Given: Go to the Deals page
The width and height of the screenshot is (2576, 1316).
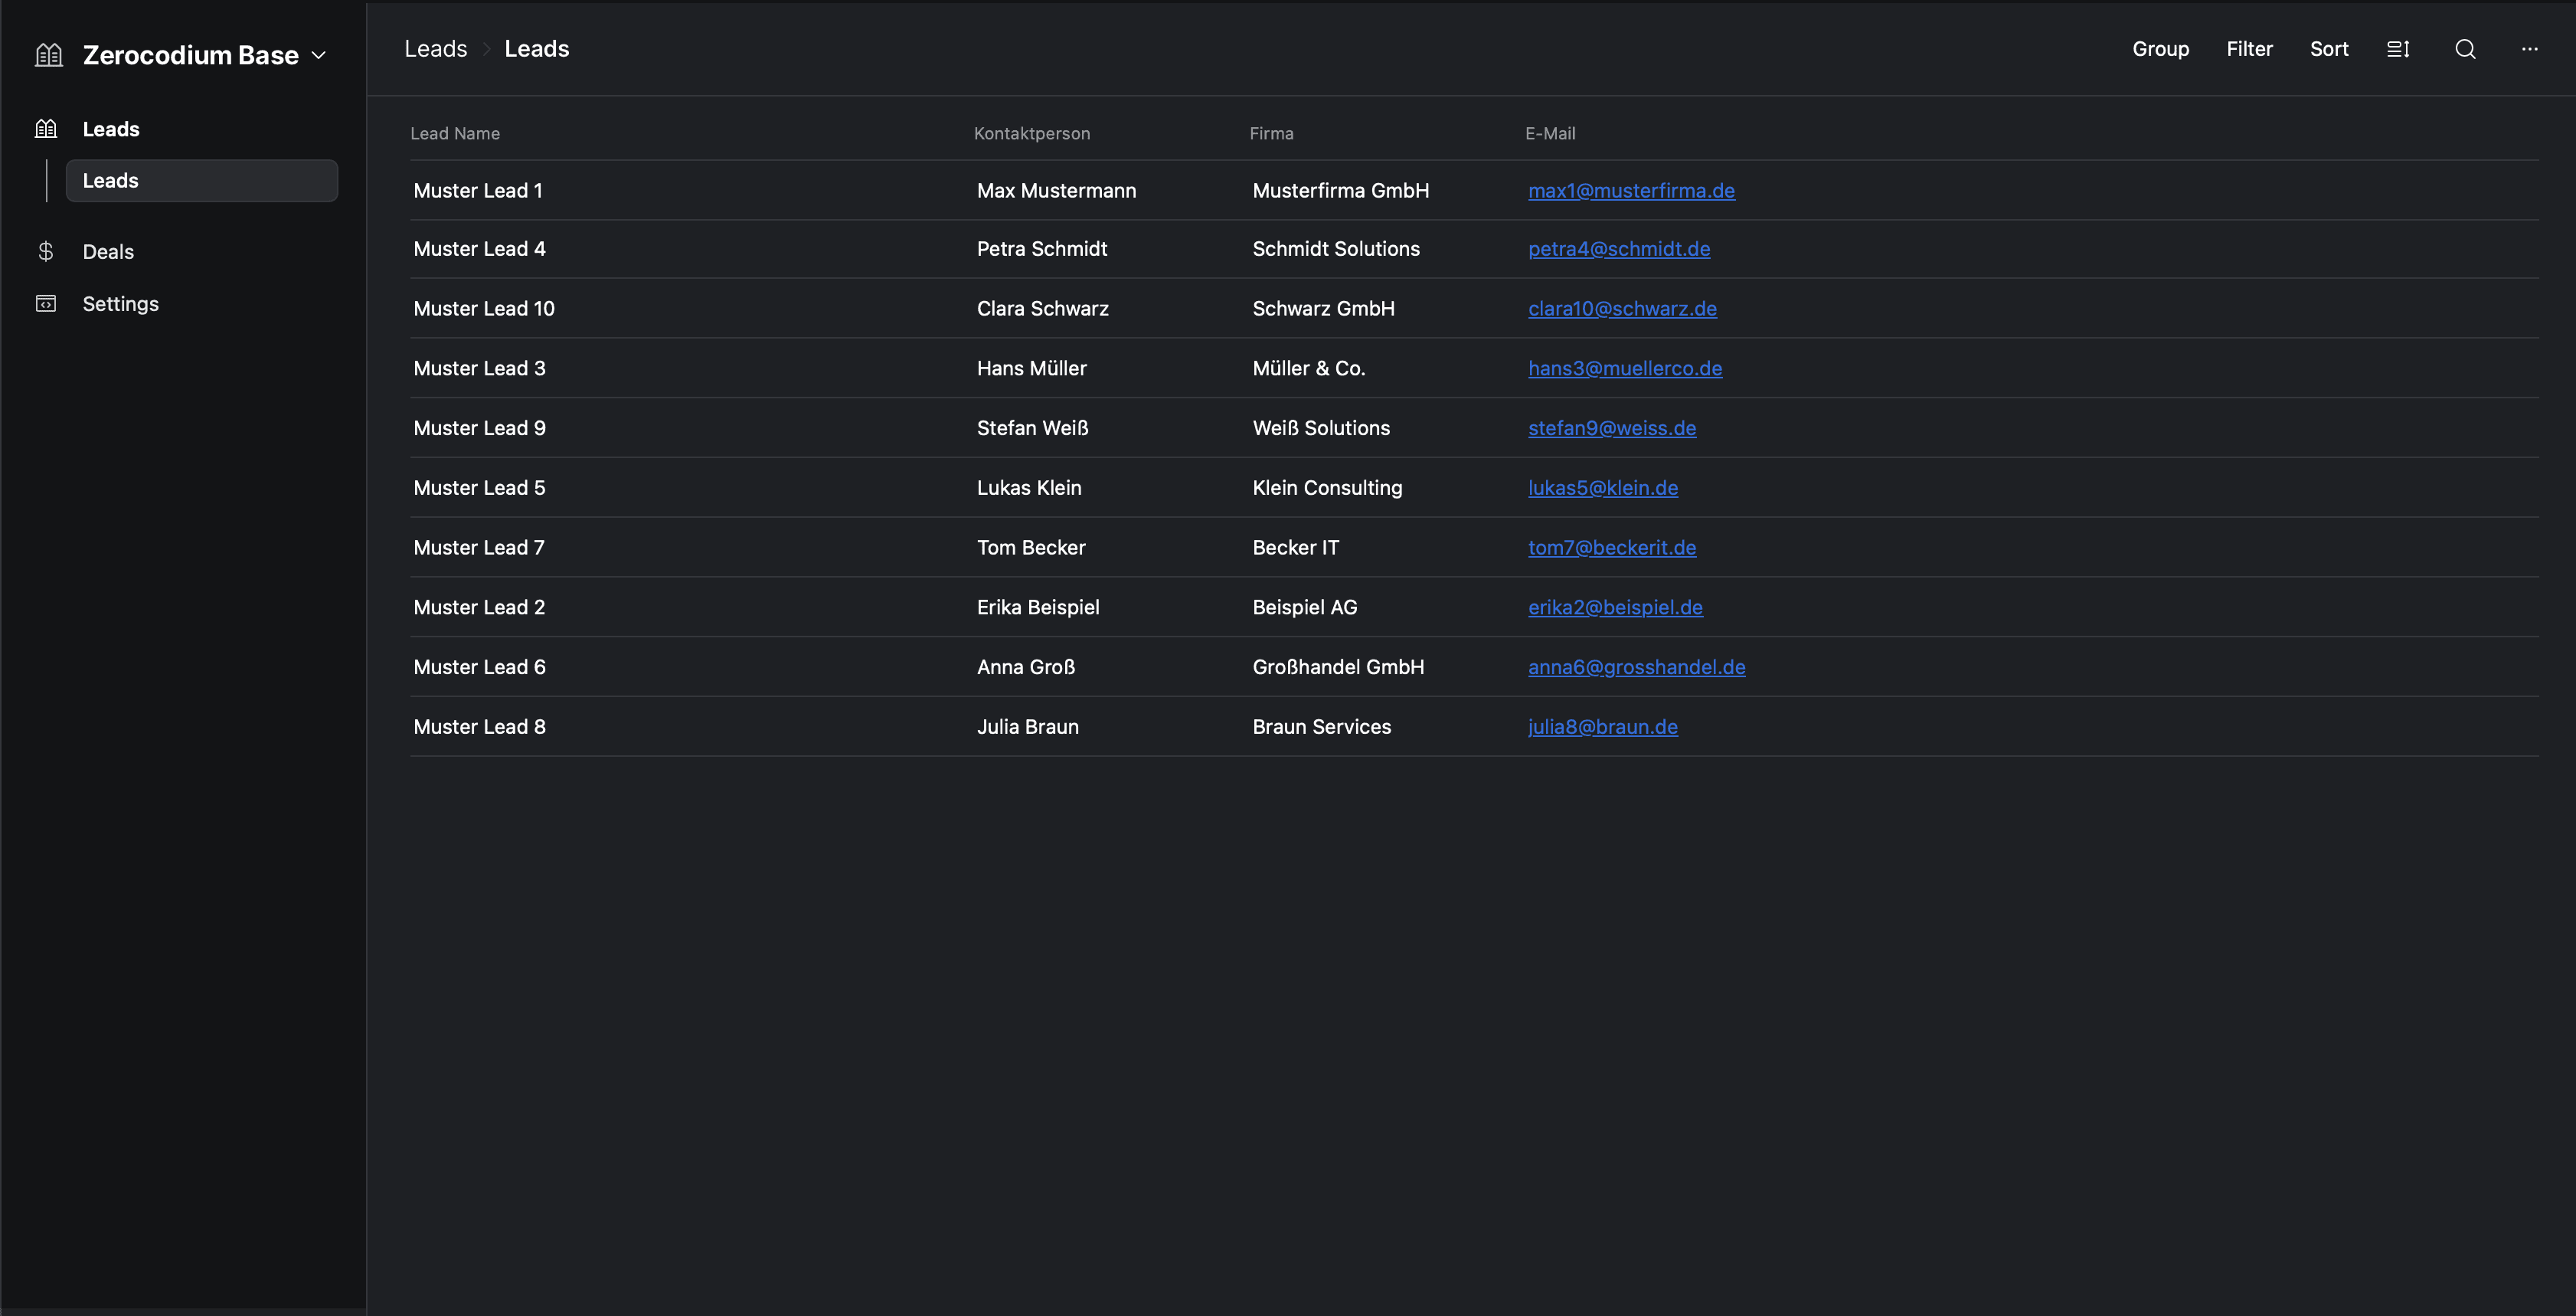Looking at the screenshot, I should [108, 252].
